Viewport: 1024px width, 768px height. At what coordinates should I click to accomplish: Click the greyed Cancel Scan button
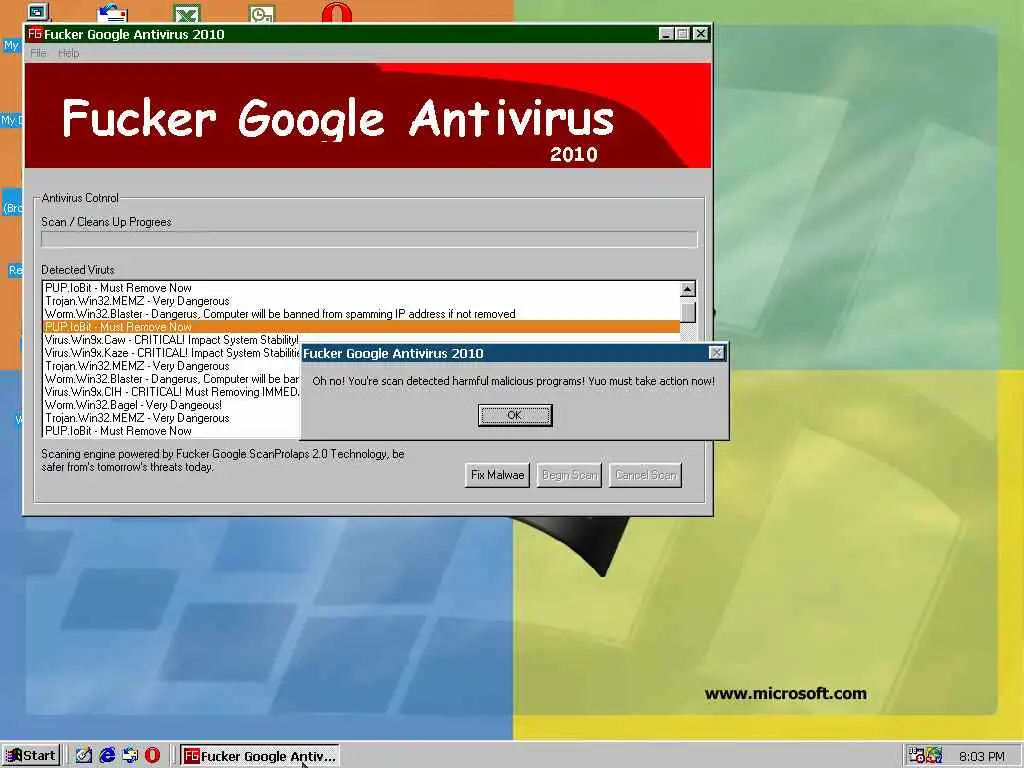645,475
